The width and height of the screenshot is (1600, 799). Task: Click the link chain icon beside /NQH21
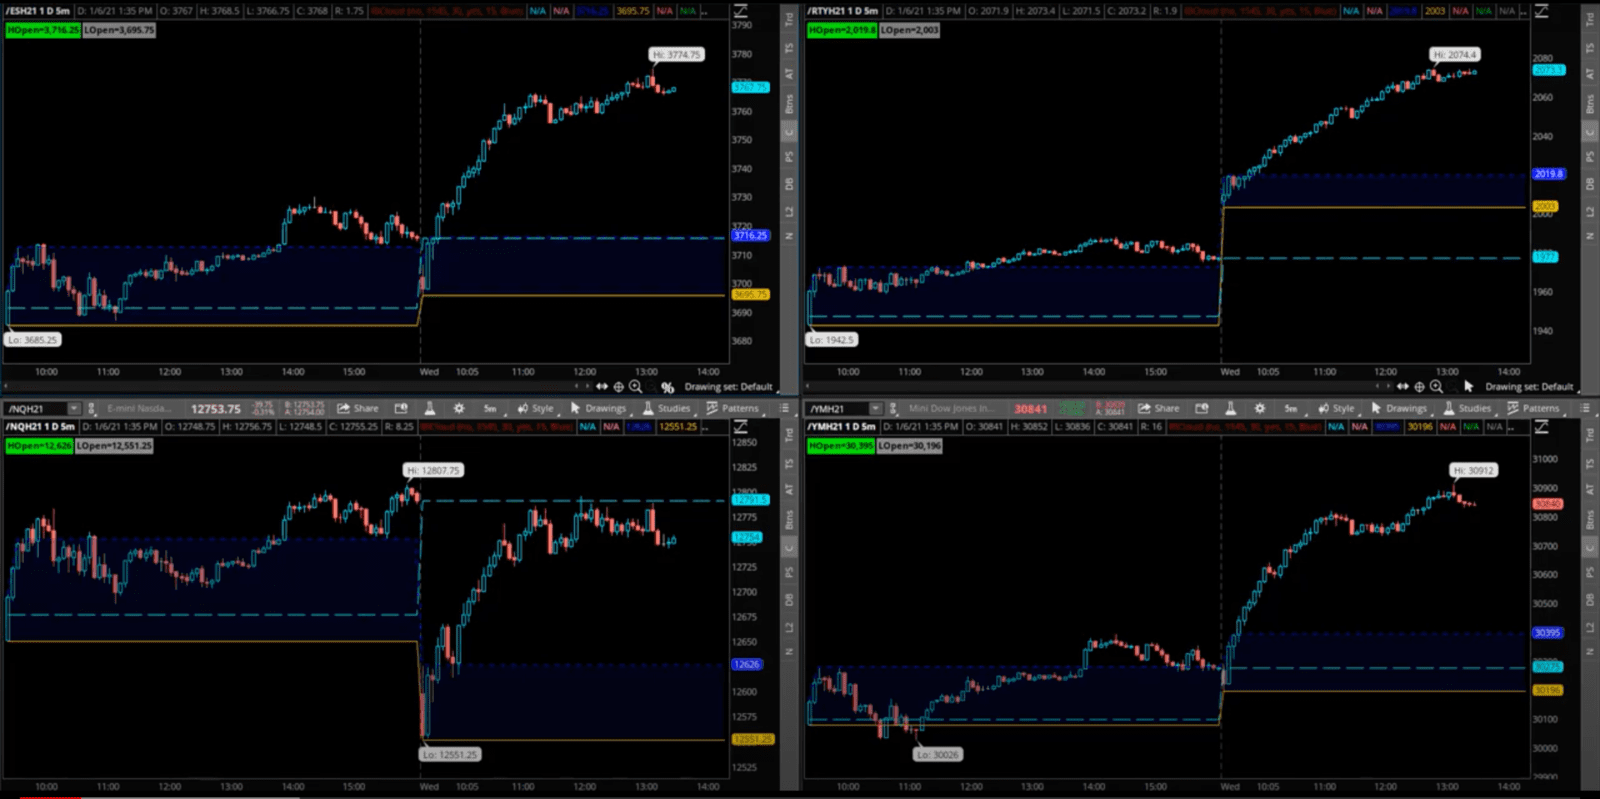tap(92, 408)
